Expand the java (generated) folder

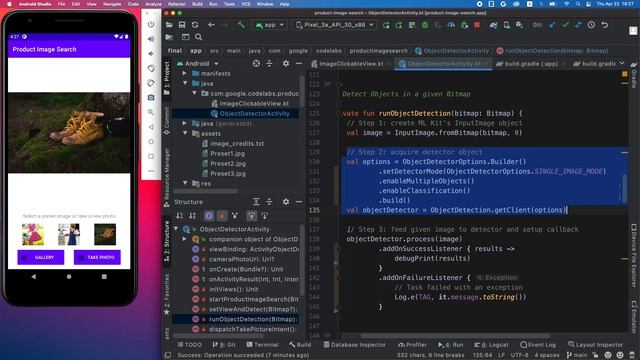185,123
